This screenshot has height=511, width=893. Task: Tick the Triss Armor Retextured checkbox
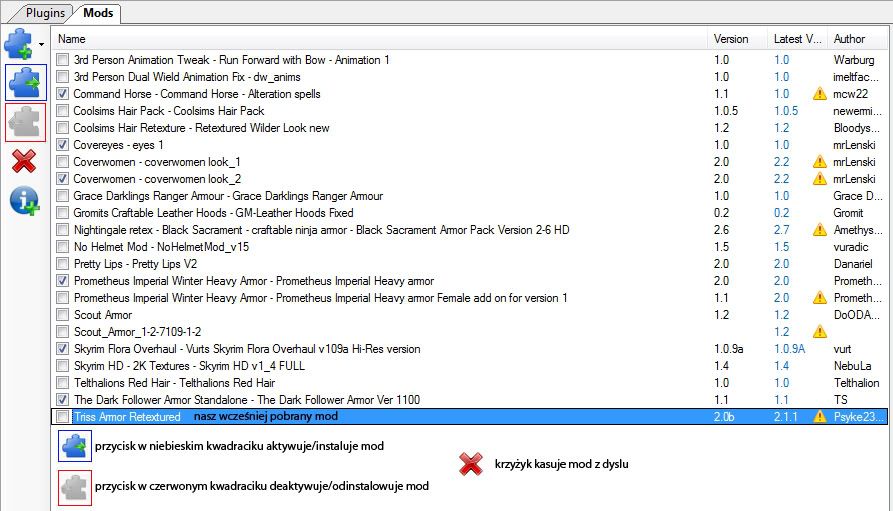coord(63,416)
